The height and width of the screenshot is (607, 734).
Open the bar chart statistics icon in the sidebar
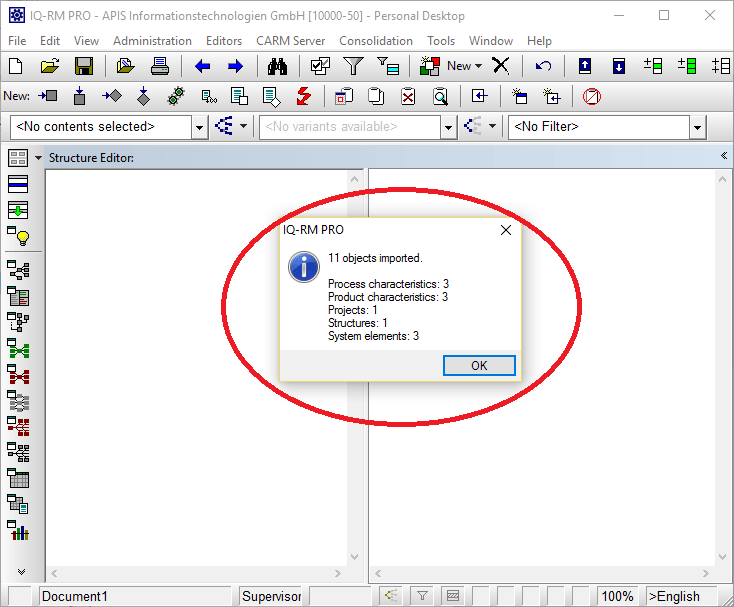click(18, 531)
